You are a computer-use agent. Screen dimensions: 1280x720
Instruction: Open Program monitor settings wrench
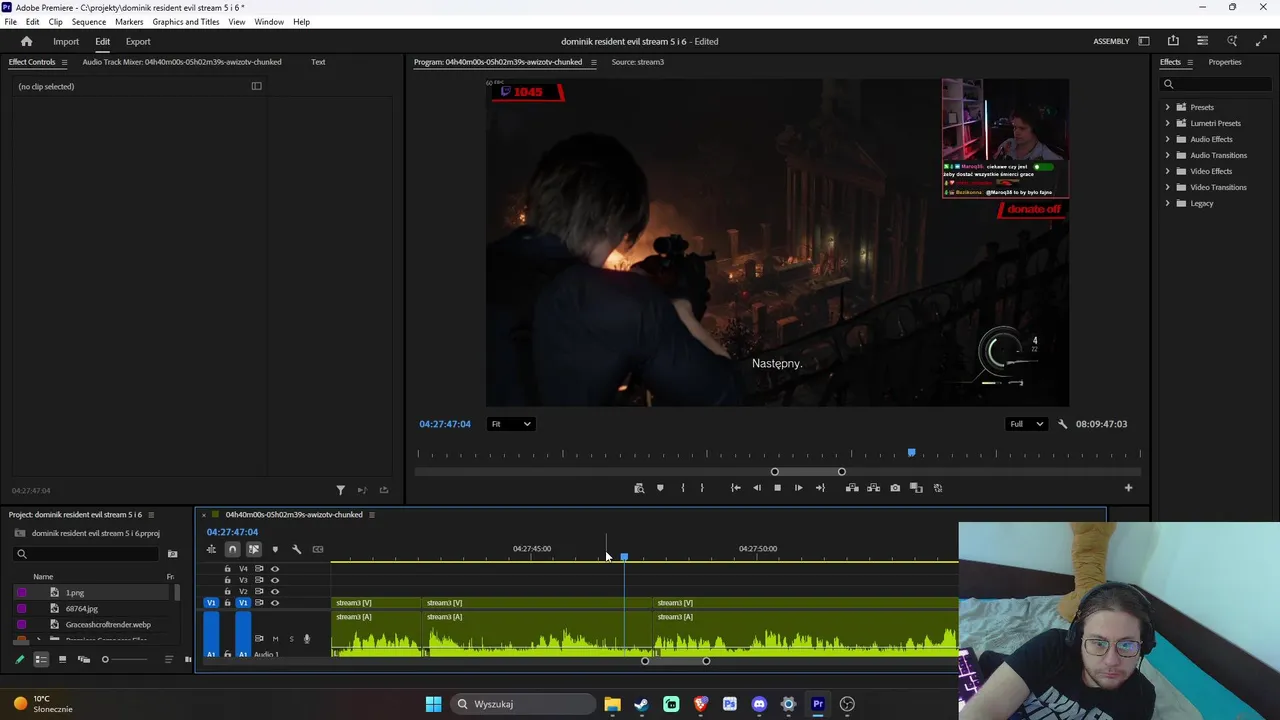click(x=1063, y=424)
